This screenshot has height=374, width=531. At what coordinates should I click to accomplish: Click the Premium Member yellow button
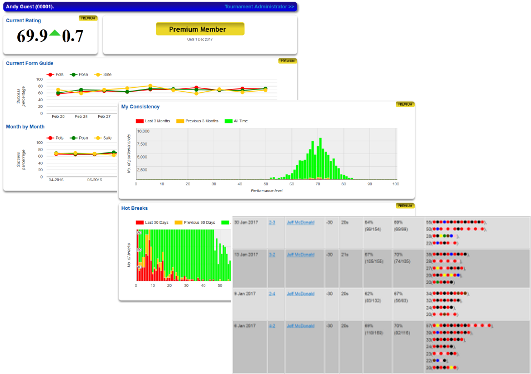pyautogui.click(x=200, y=29)
